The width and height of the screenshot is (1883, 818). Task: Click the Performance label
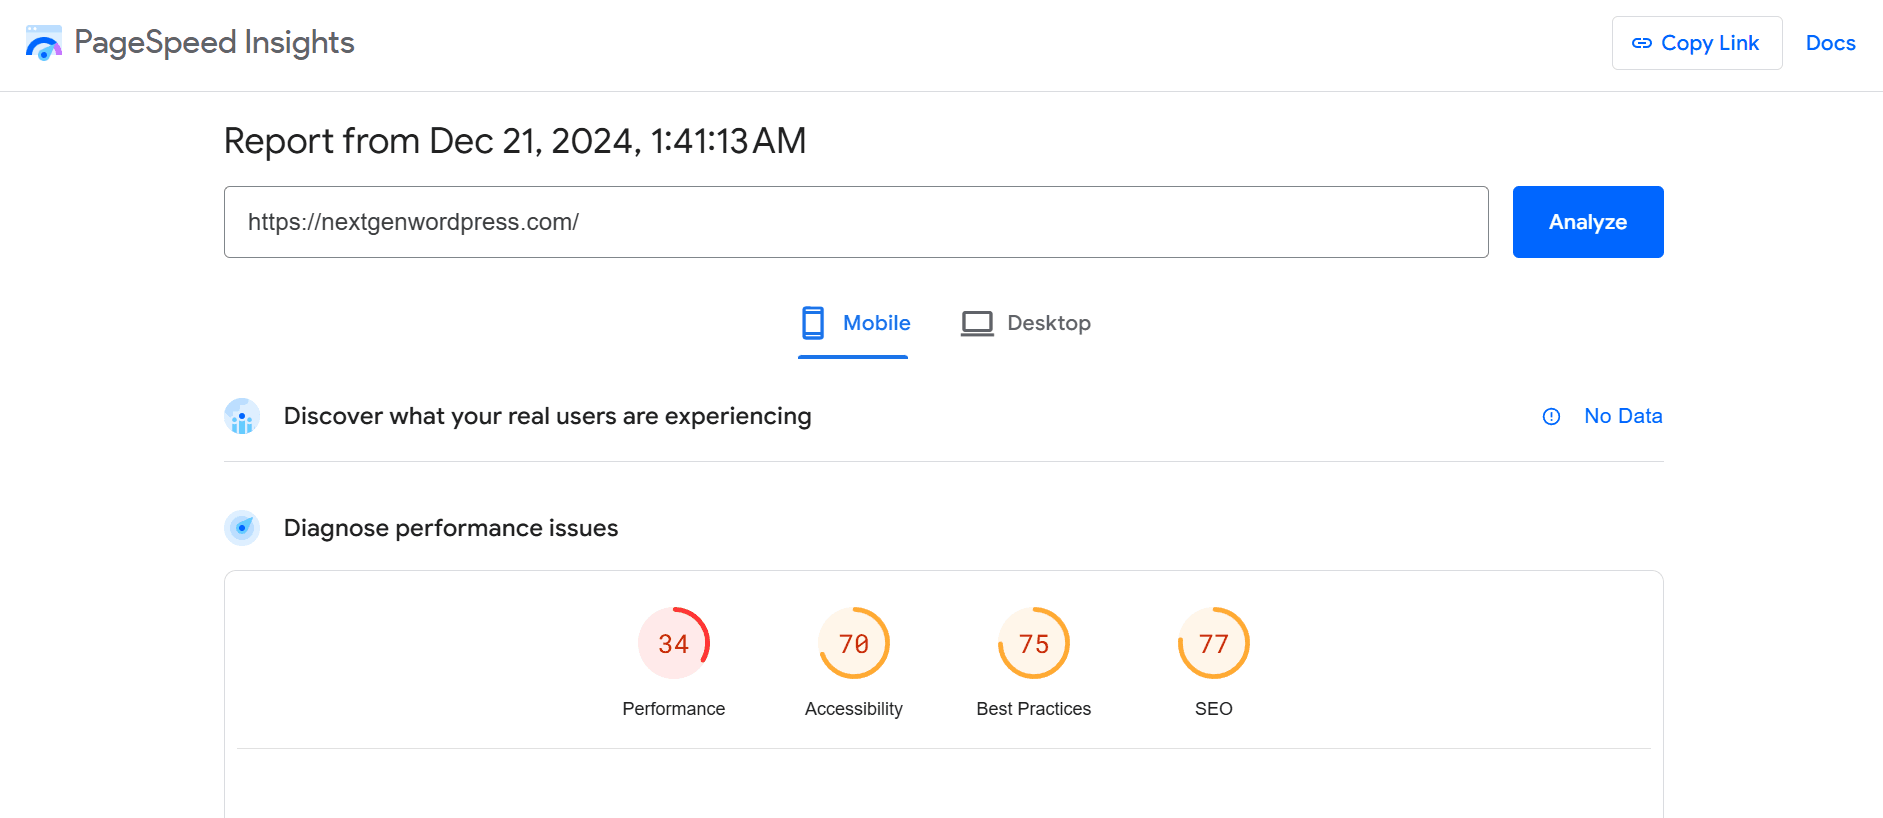(x=674, y=709)
